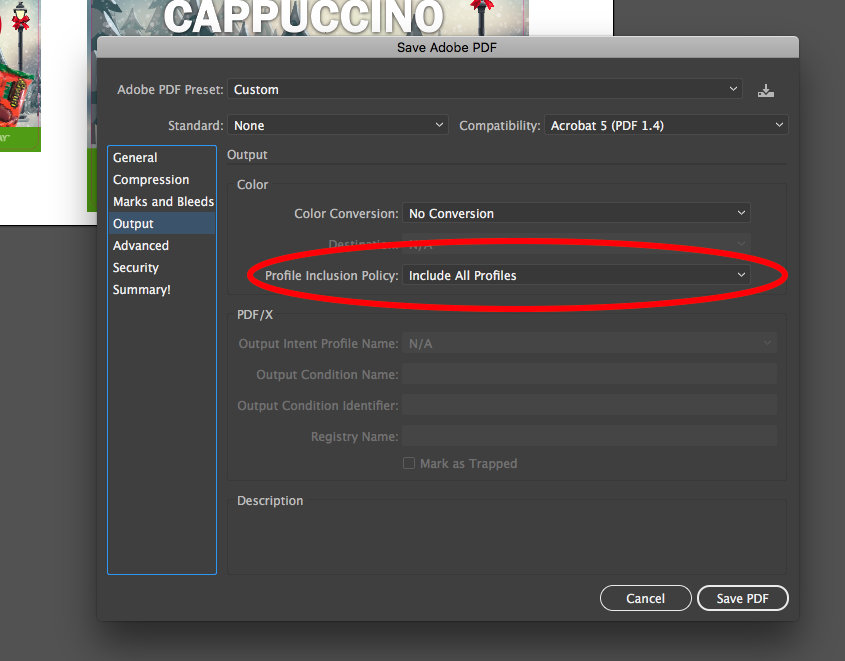
Task: Open the Output Intent Profile Name dropdown
Action: coord(590,343)
